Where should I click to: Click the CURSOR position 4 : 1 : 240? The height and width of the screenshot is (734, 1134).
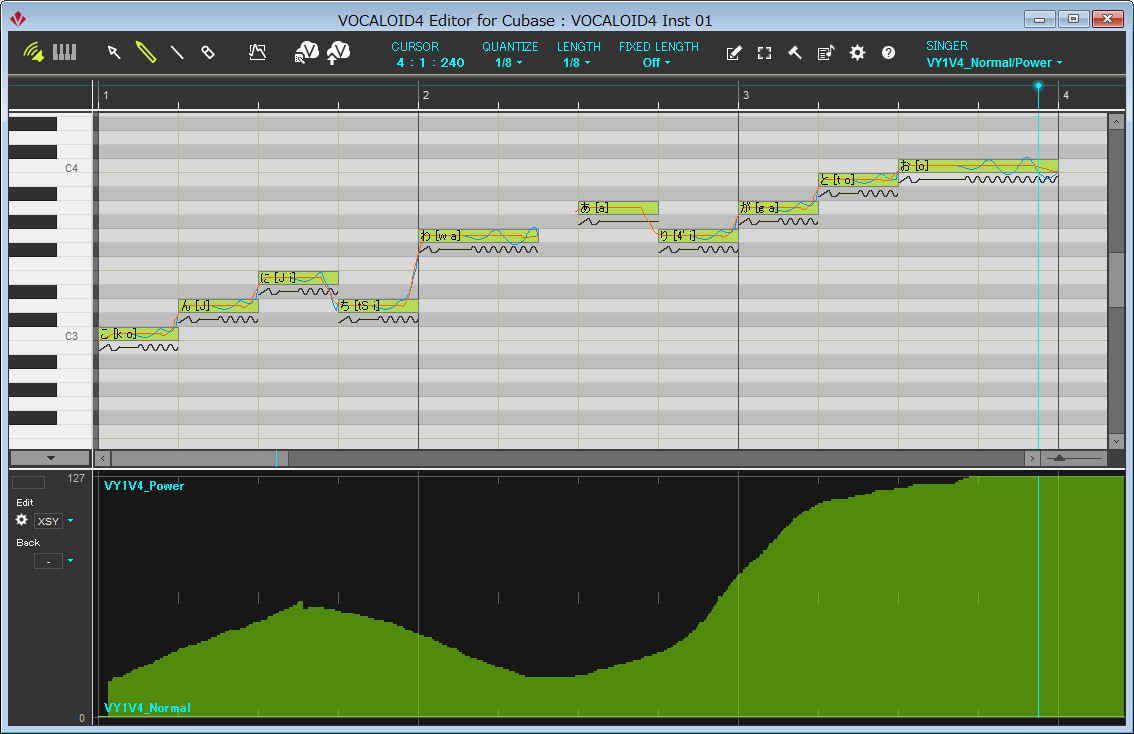(x=430, y=63)
